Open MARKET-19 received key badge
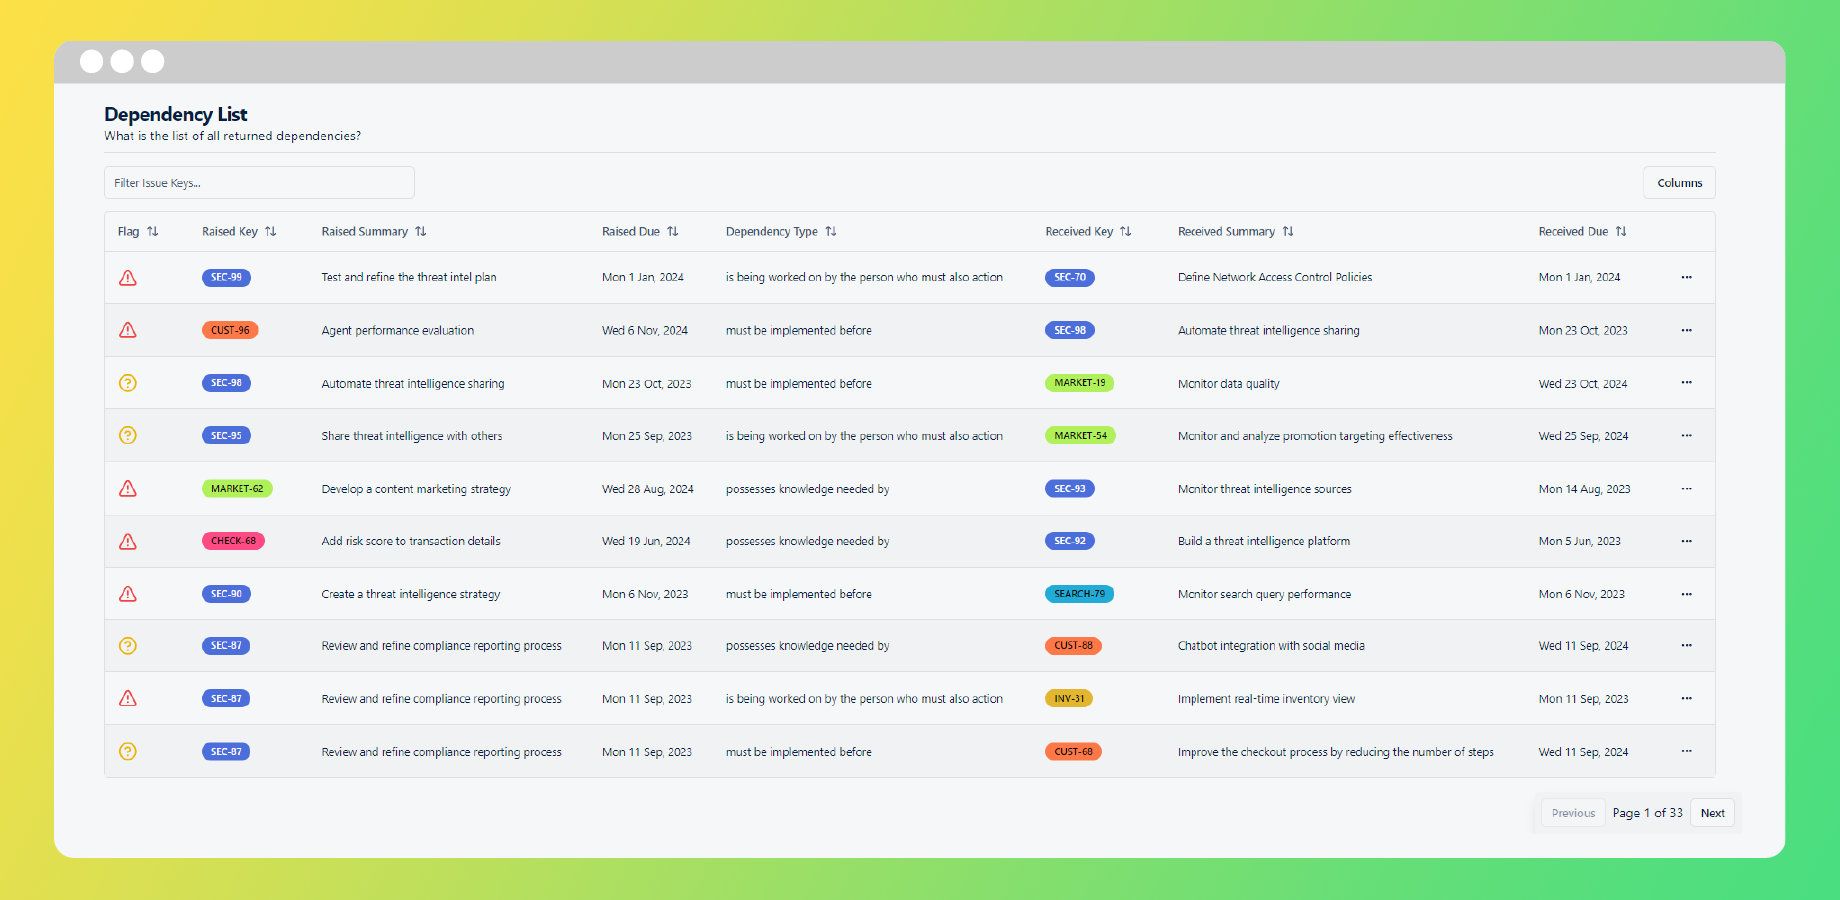The height and width of the screenshot is (900, 1840). tap(1080, 382)
